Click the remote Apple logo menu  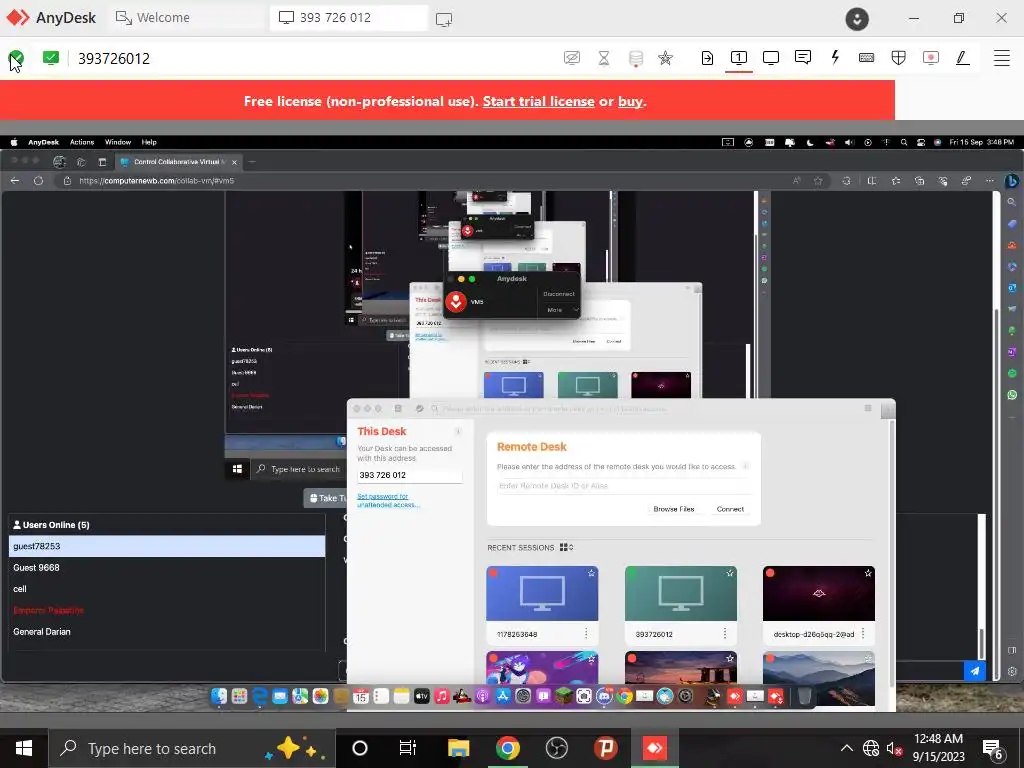click(14, 142)
